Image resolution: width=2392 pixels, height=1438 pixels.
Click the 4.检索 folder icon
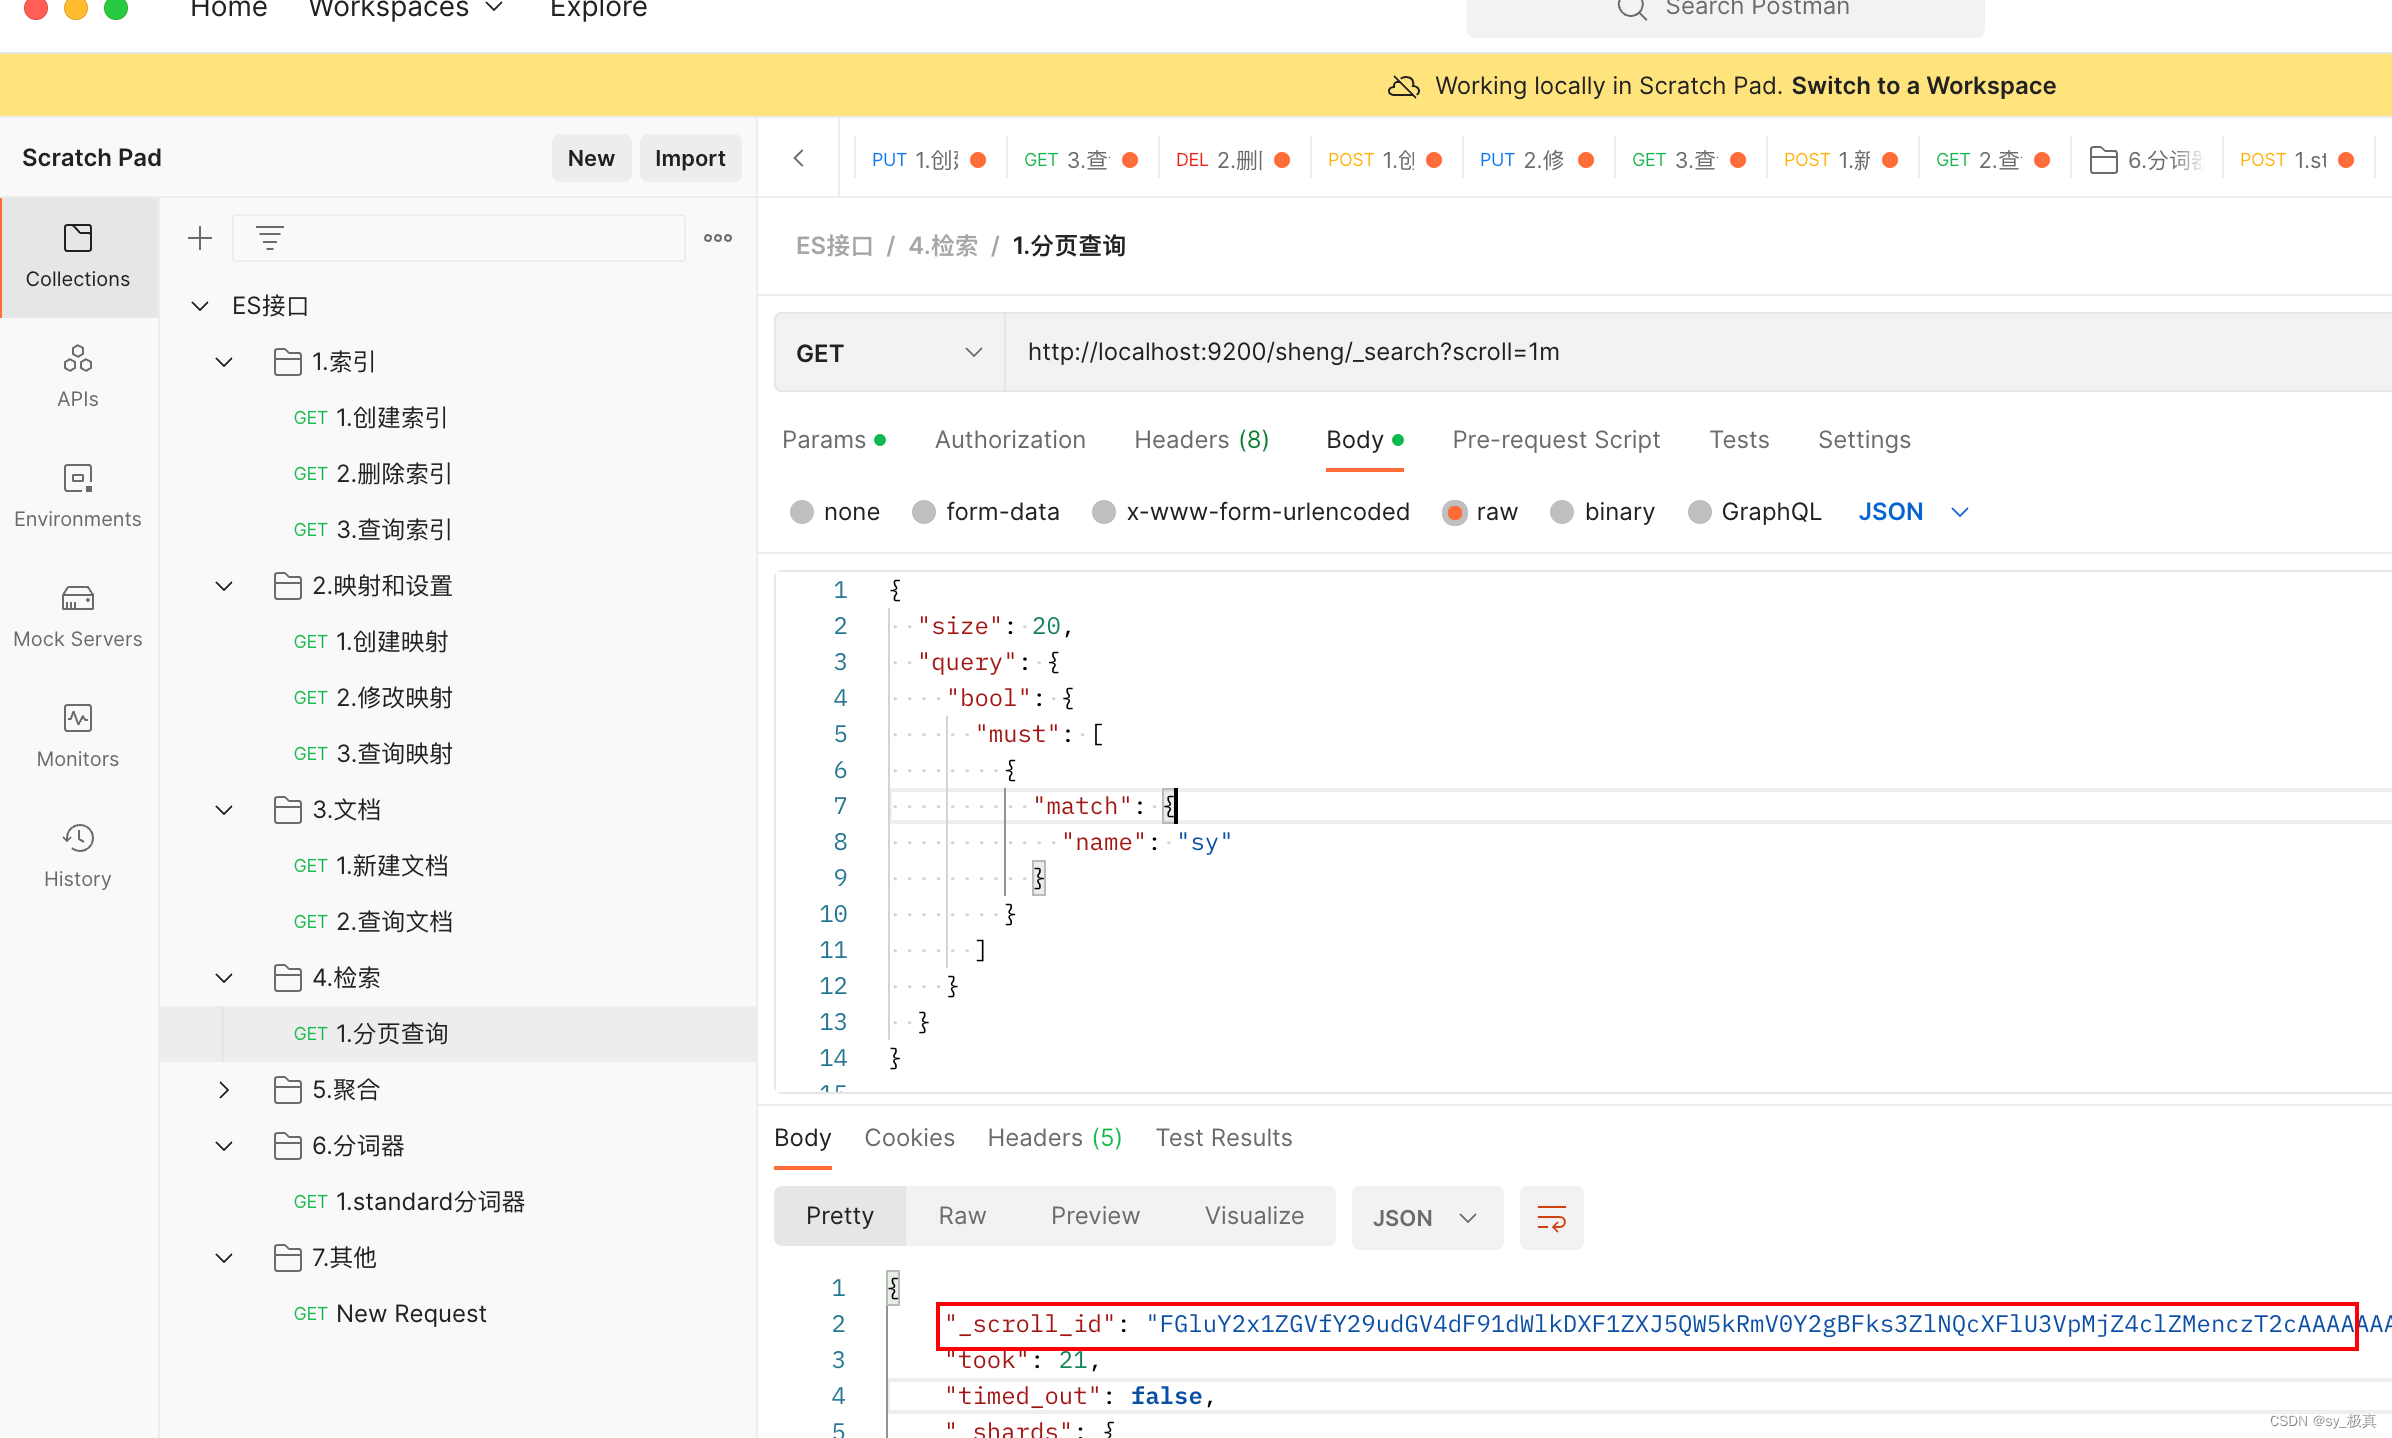[288, 978]
